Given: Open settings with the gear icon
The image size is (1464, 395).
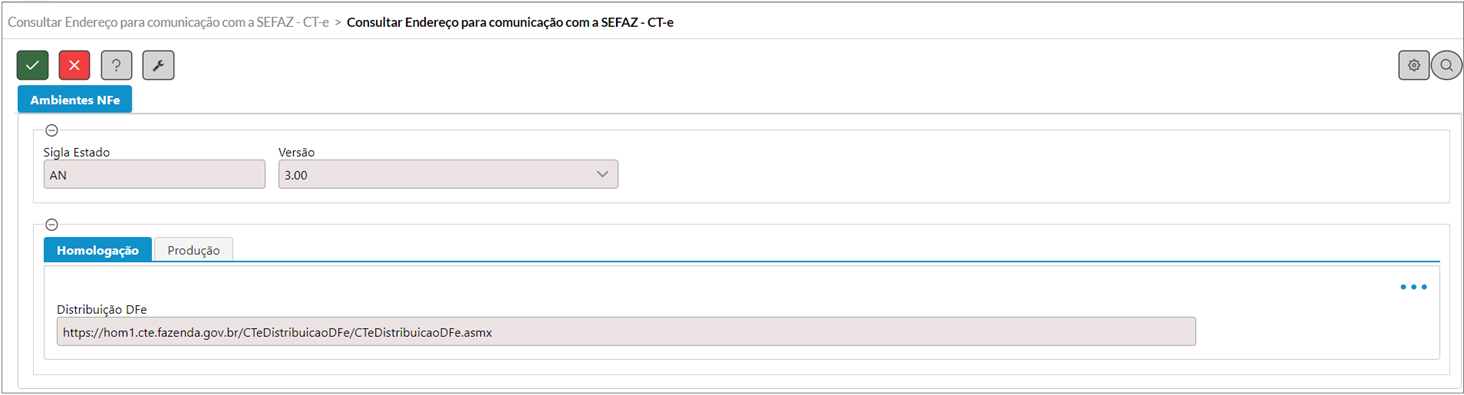Looking at the screenshot, I should [x=1414, y=65].
